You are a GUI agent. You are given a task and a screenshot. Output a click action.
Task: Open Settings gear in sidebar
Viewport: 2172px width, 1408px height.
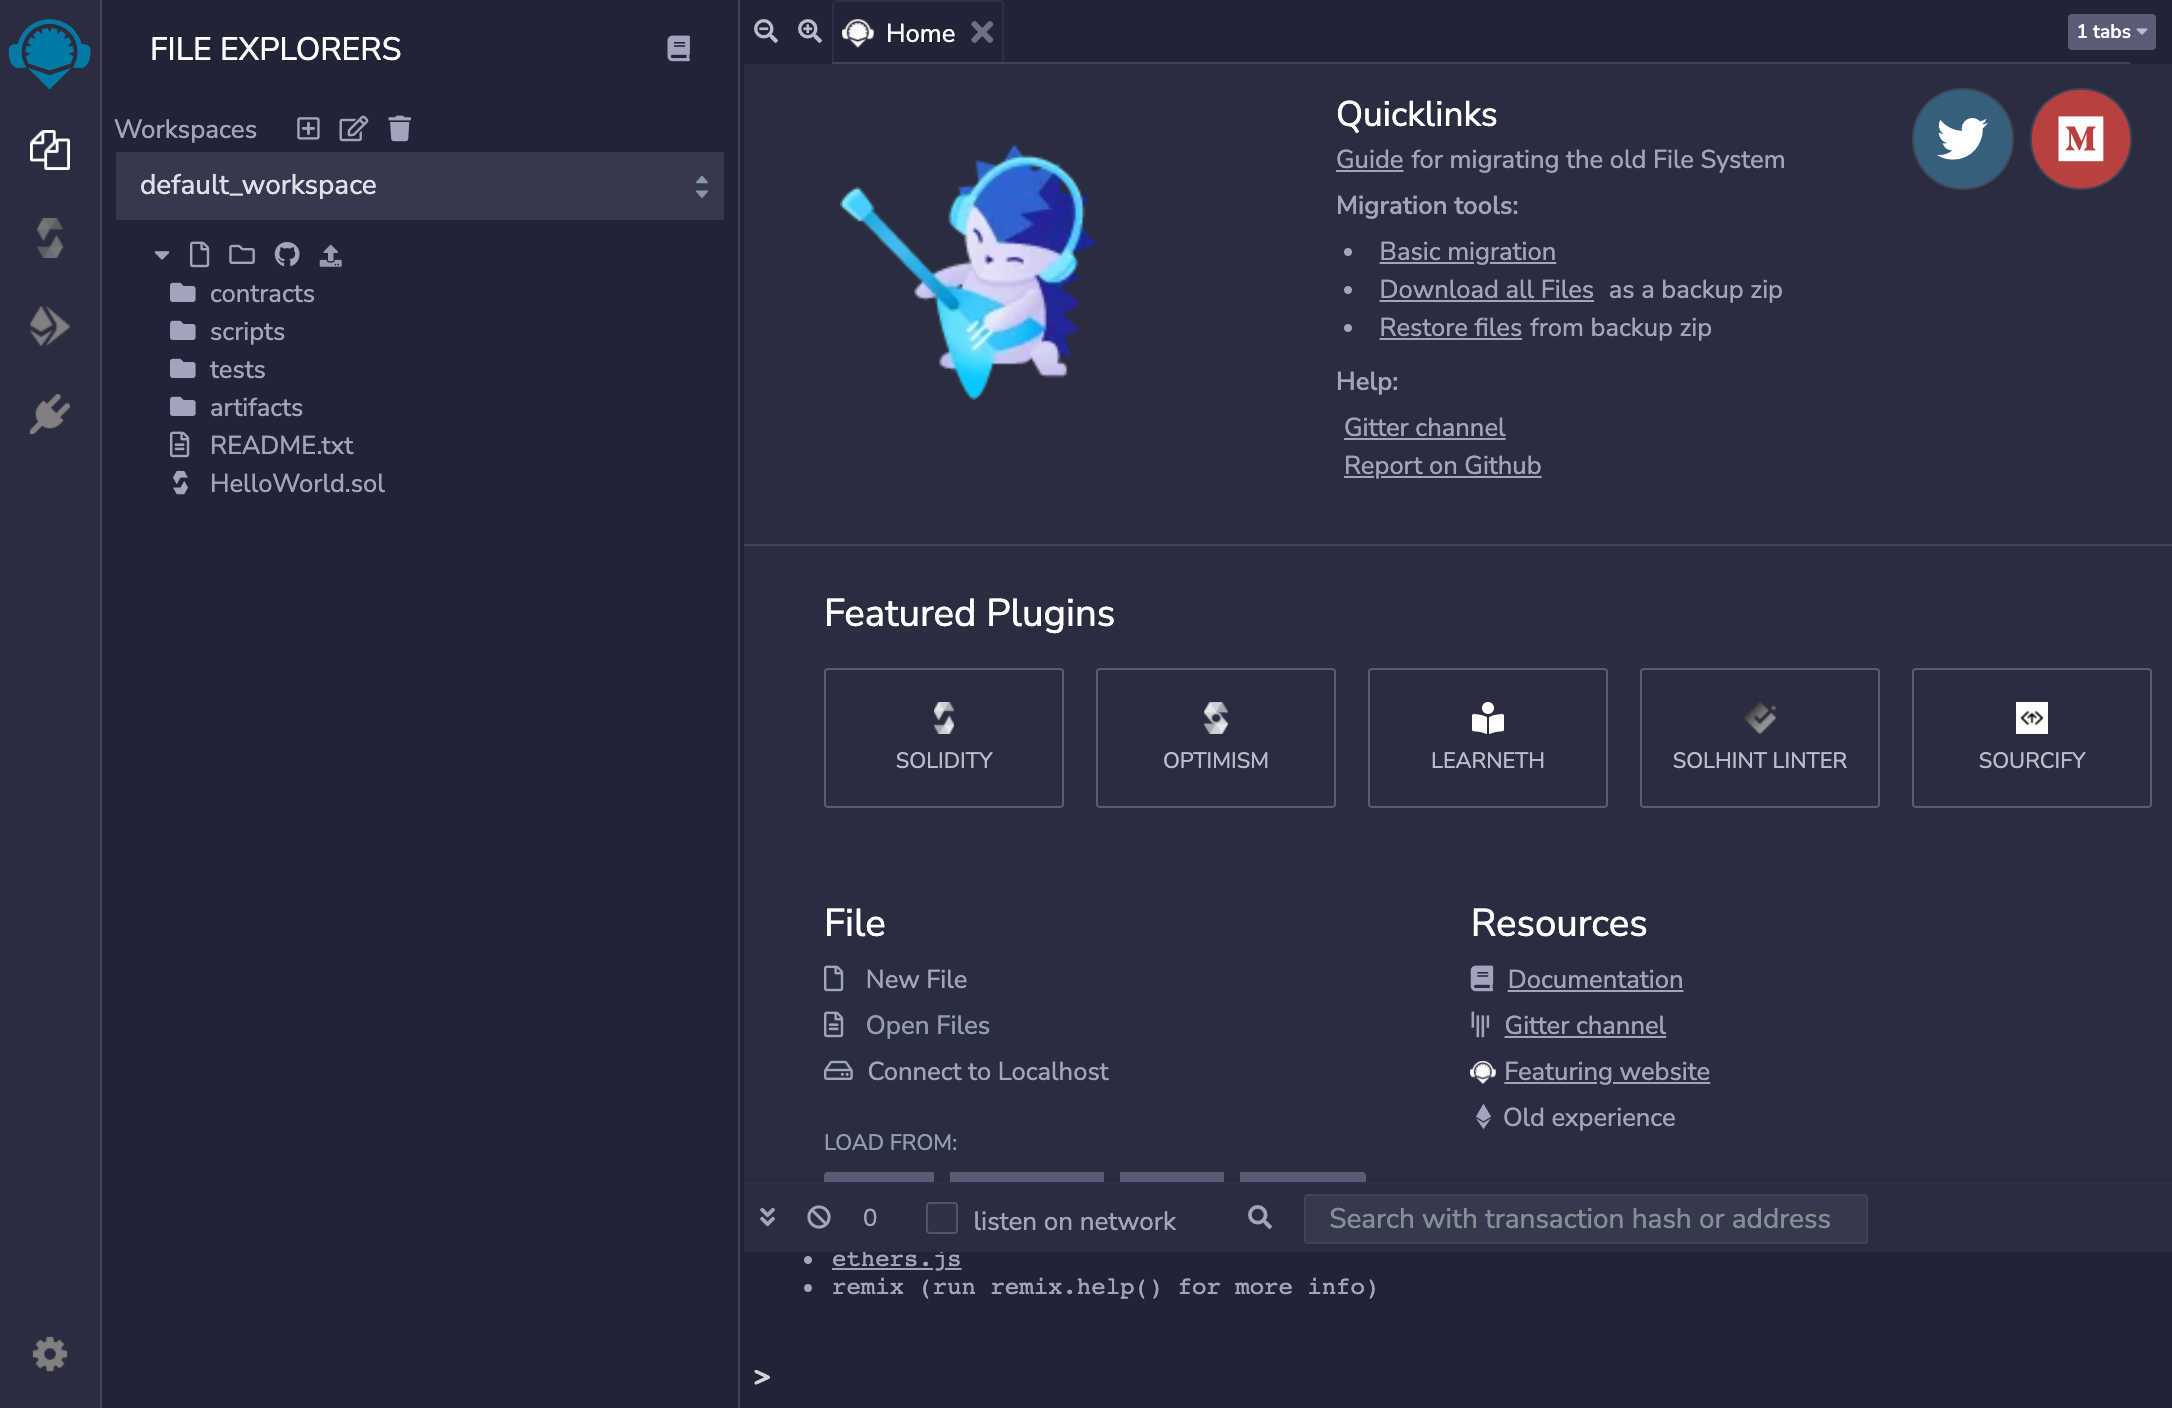pos(49,1354)
